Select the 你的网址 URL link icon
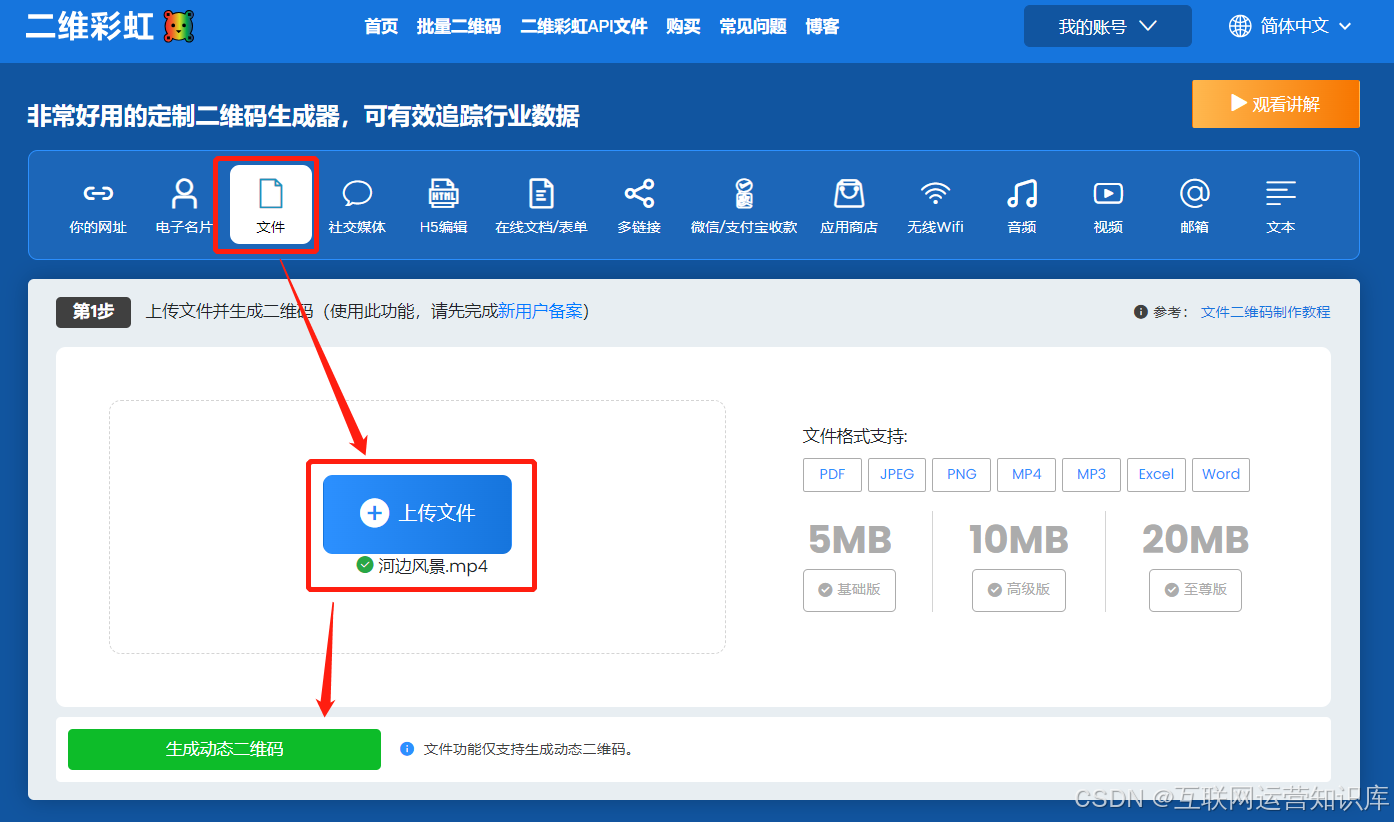 (x=98, y=193)
